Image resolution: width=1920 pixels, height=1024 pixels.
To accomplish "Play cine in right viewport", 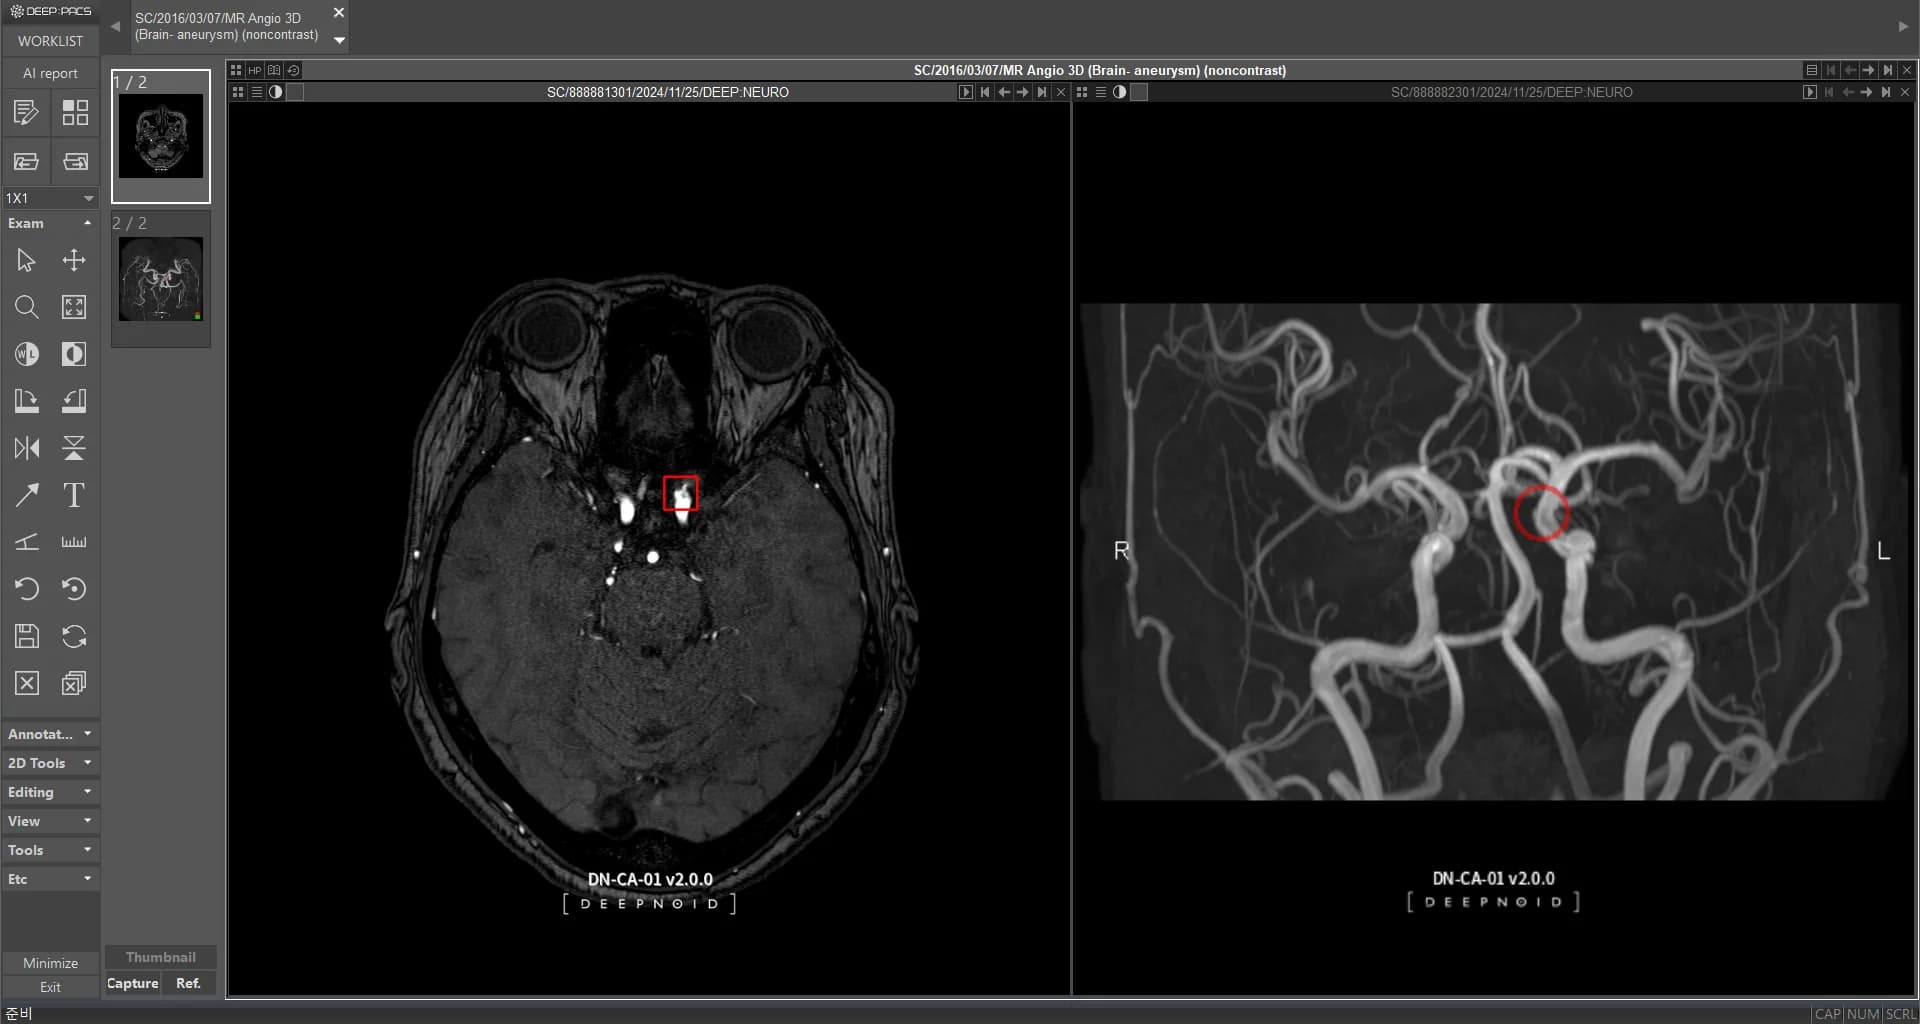I will [x=1809, y=92].
